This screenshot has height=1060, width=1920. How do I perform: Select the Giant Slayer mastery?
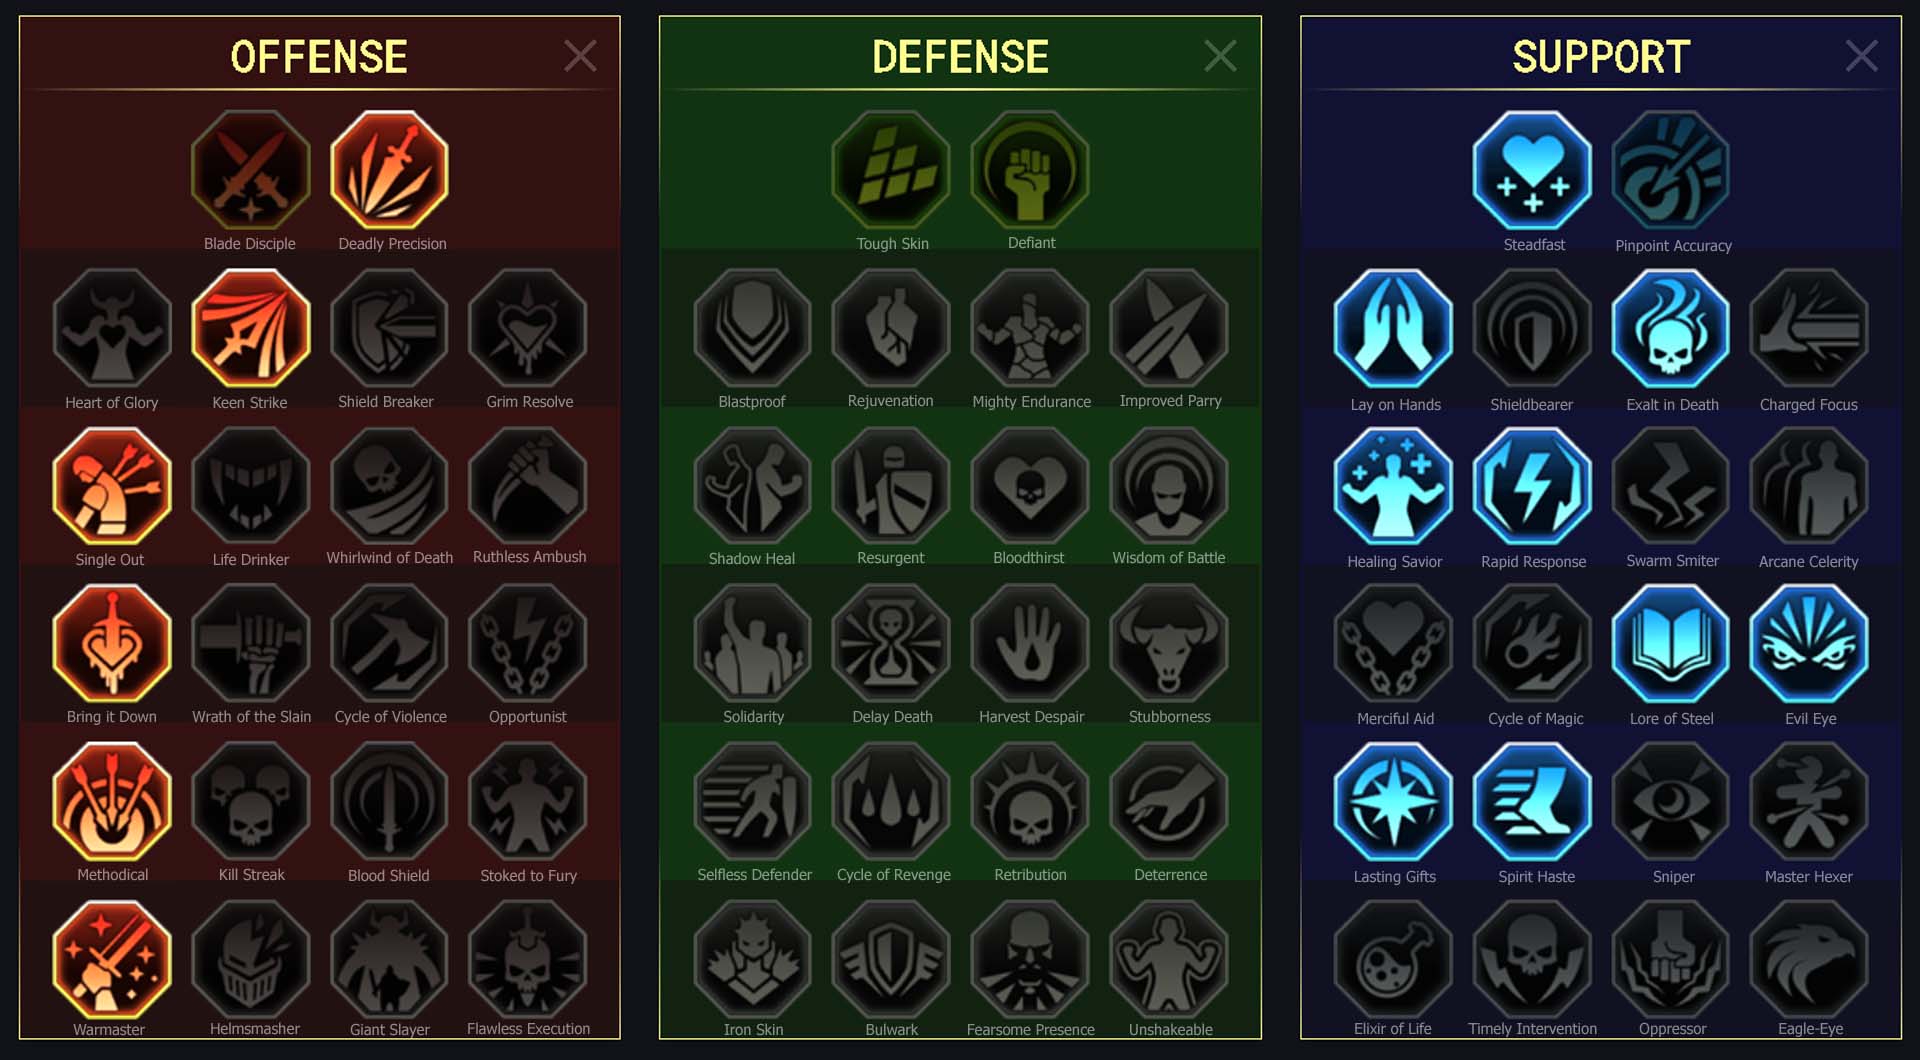pos(390,960)
